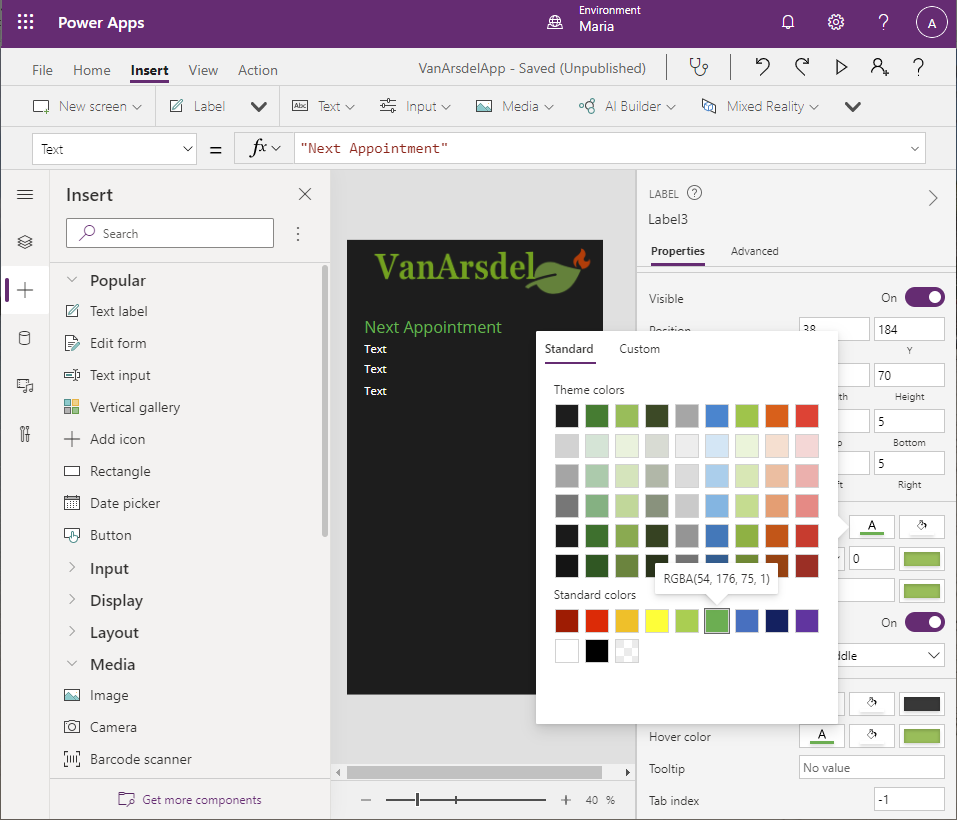Image resolution: width=957 pixels, height=820 pixels.
Task: Open the Input dropdown in ribbon
Action: (414, 106)
